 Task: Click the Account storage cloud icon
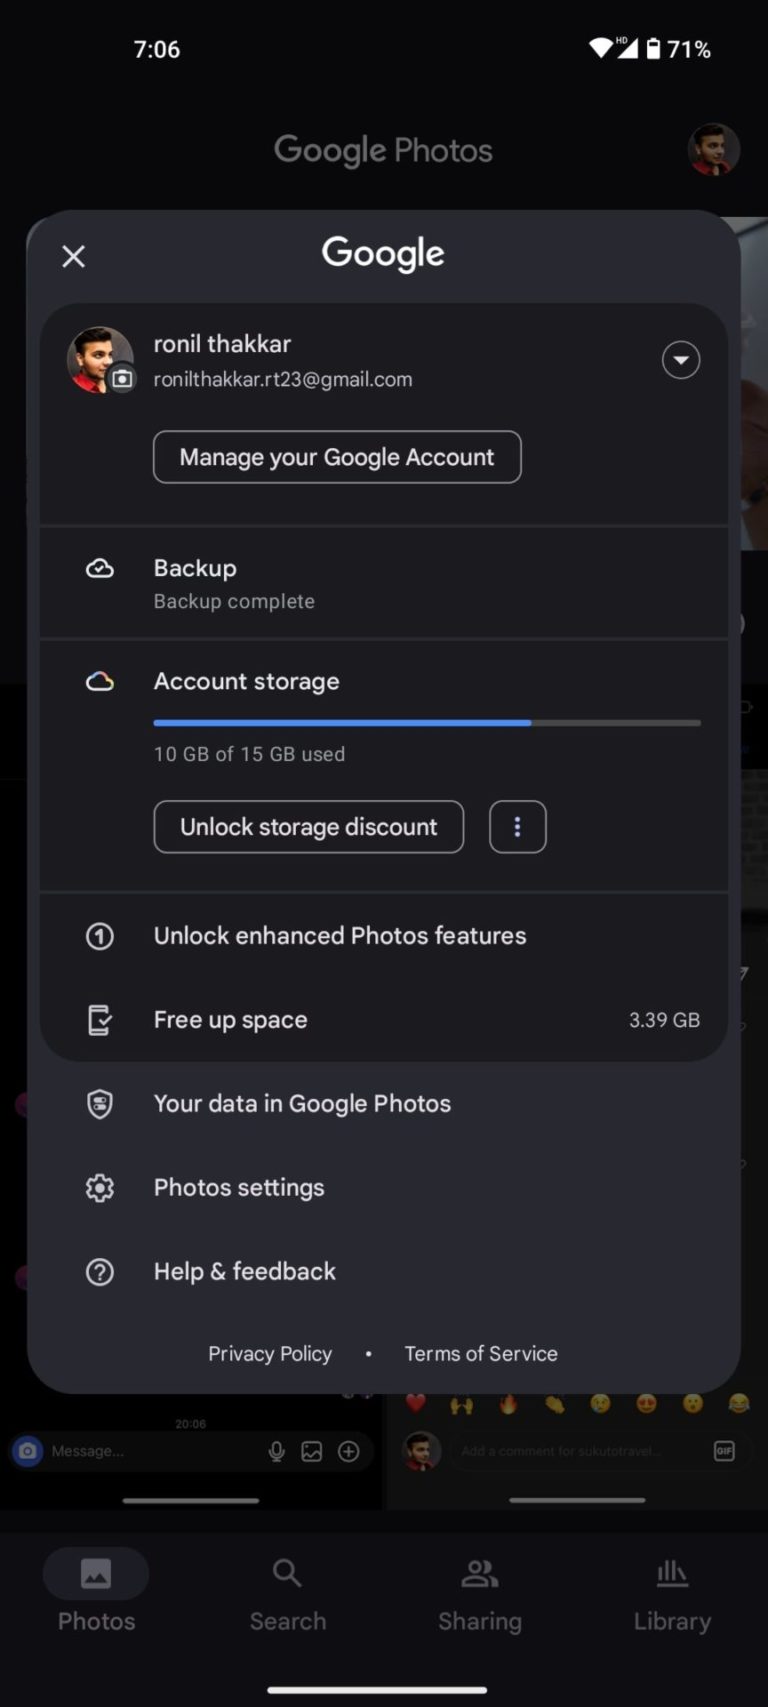coord(100,681)
